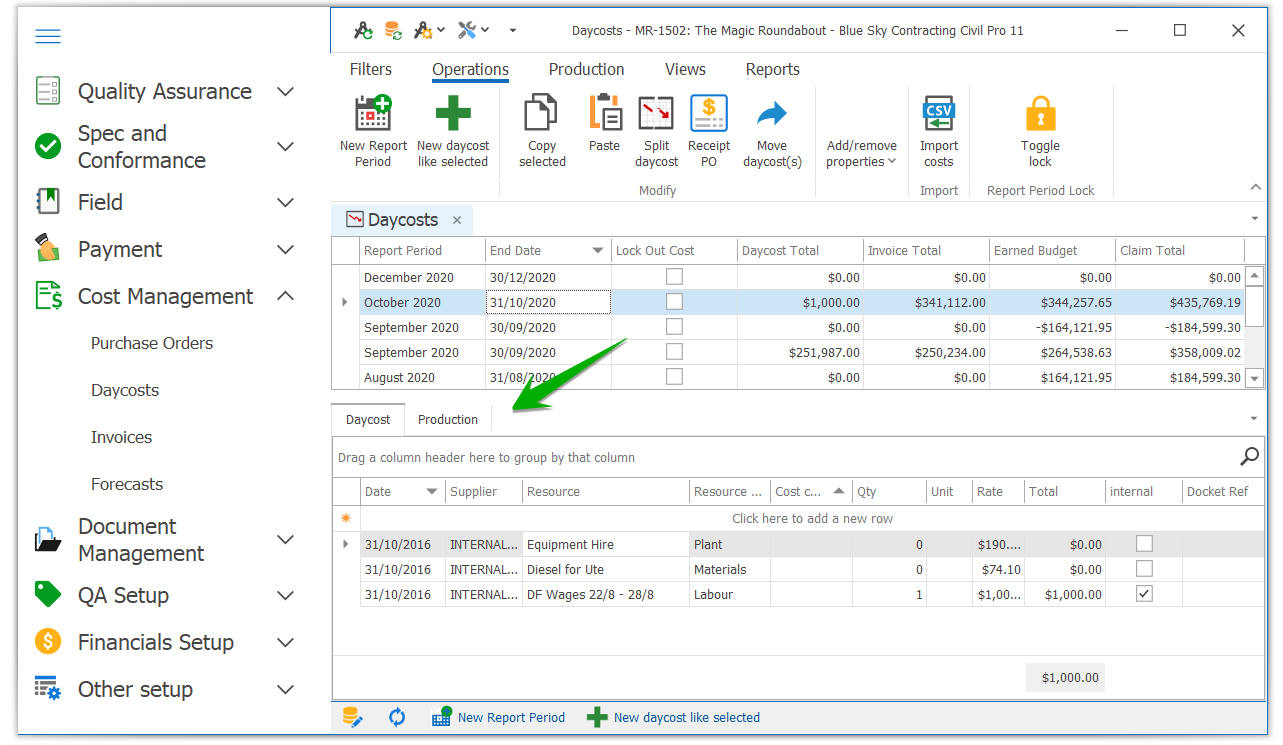Screen dimensions: 1283x745
Task: Click the Split daycost icon
Action: pyautogui.click(x=657, y=113)
